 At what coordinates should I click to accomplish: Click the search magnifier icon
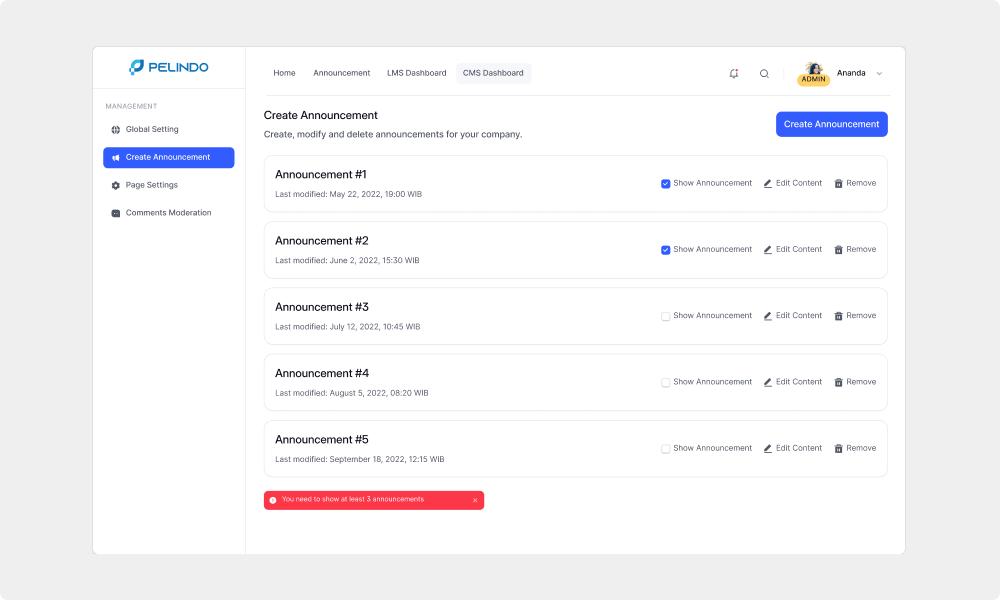764,73
